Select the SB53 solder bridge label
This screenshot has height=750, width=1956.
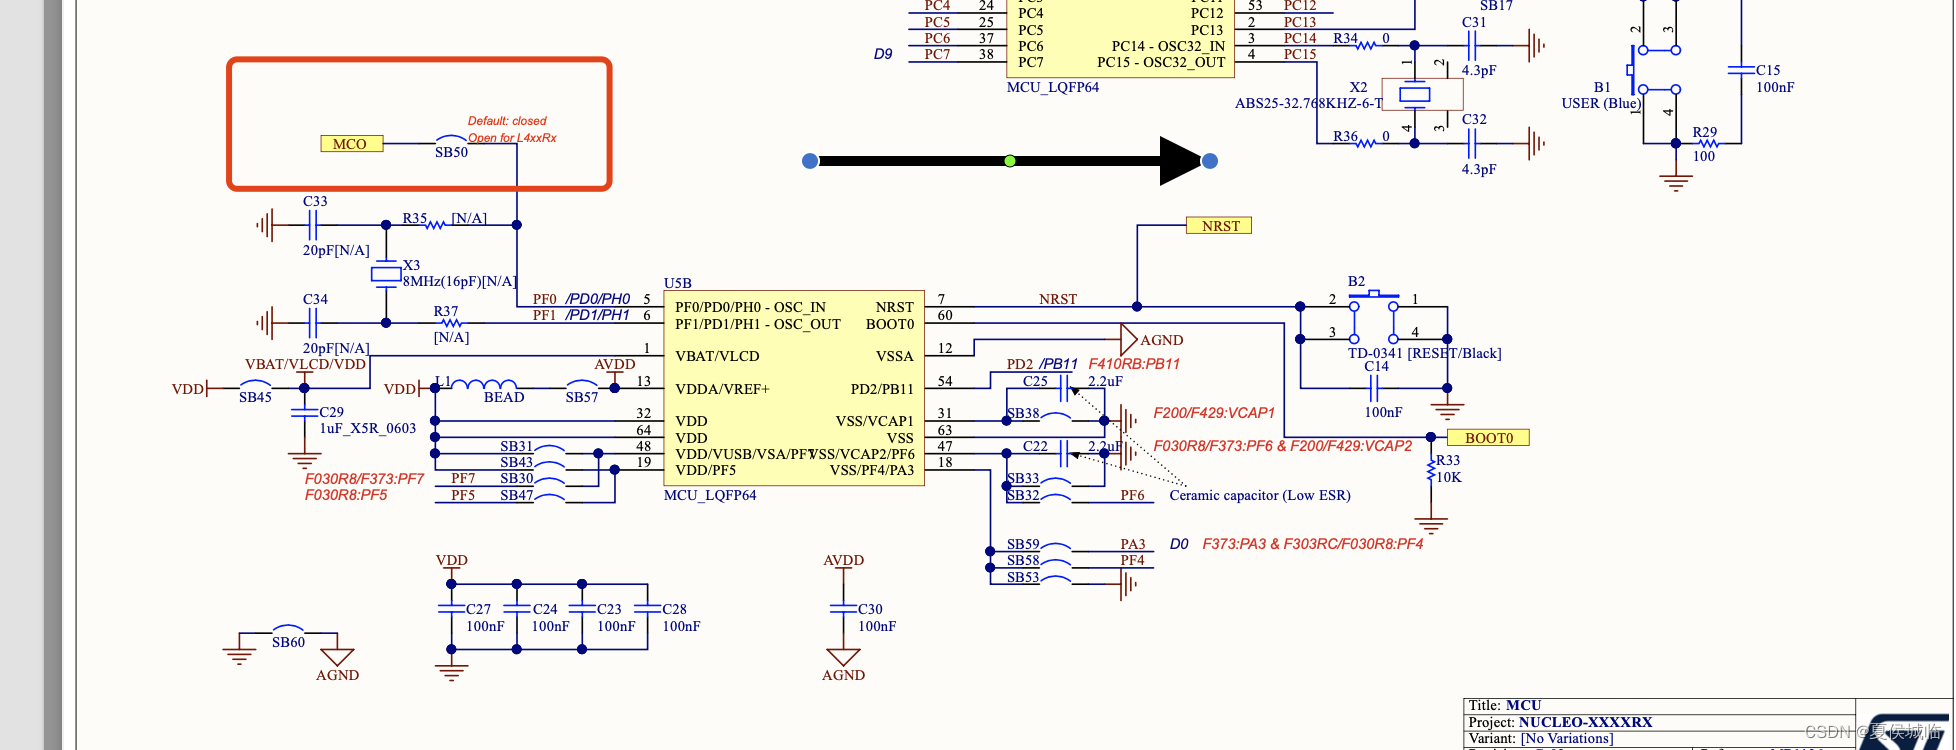pos(1023,578)
